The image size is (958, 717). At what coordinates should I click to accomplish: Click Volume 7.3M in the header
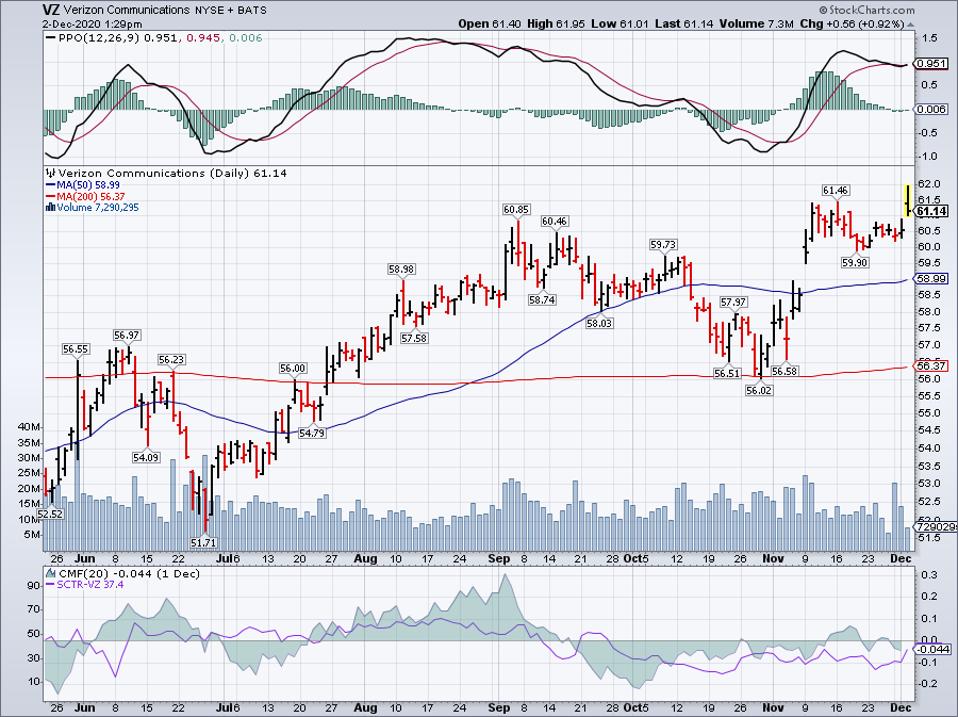(x=756, y=24)
